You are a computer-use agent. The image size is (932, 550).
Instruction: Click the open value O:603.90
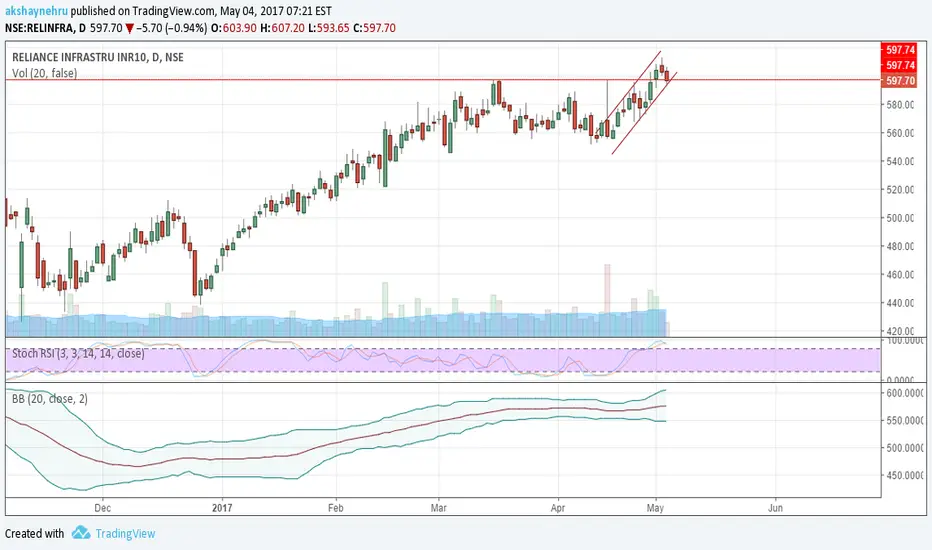234,28
